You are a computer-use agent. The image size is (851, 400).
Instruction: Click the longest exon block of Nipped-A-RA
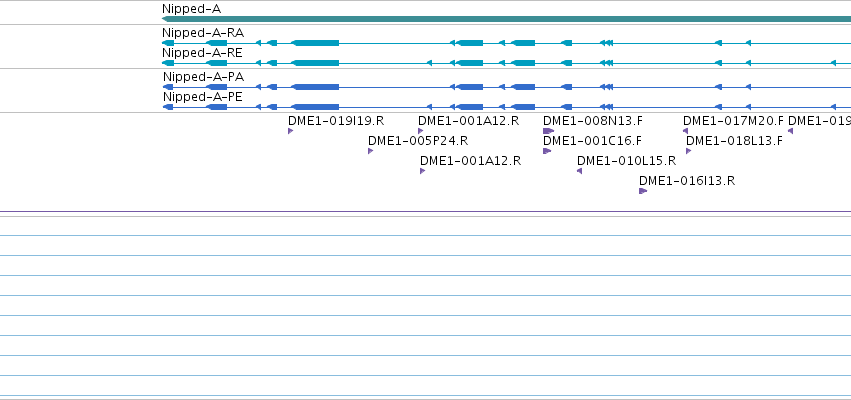(315, 43)
